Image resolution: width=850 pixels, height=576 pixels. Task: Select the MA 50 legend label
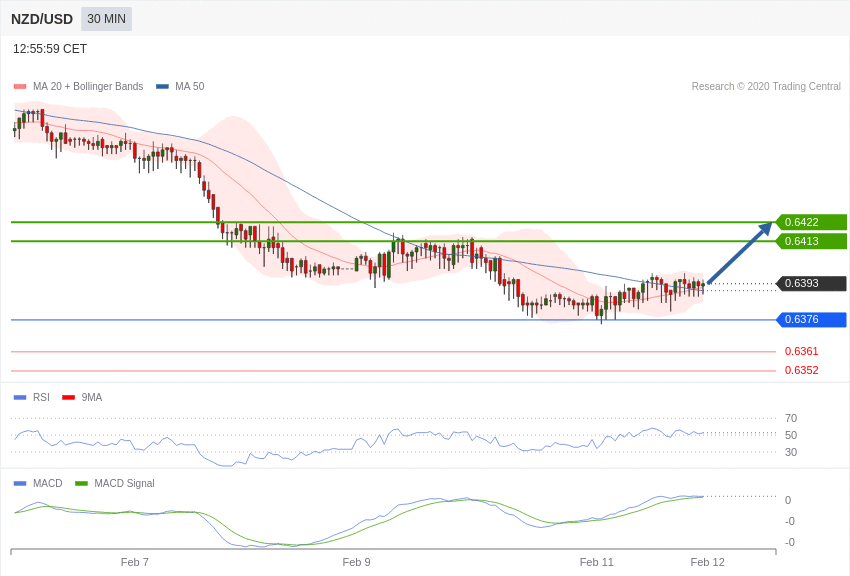[x=190, y=86]
